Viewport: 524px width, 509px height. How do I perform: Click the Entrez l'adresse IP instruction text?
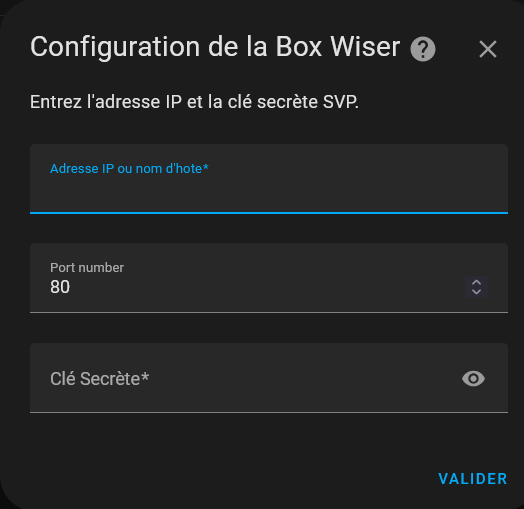click(x=194, y=102)
